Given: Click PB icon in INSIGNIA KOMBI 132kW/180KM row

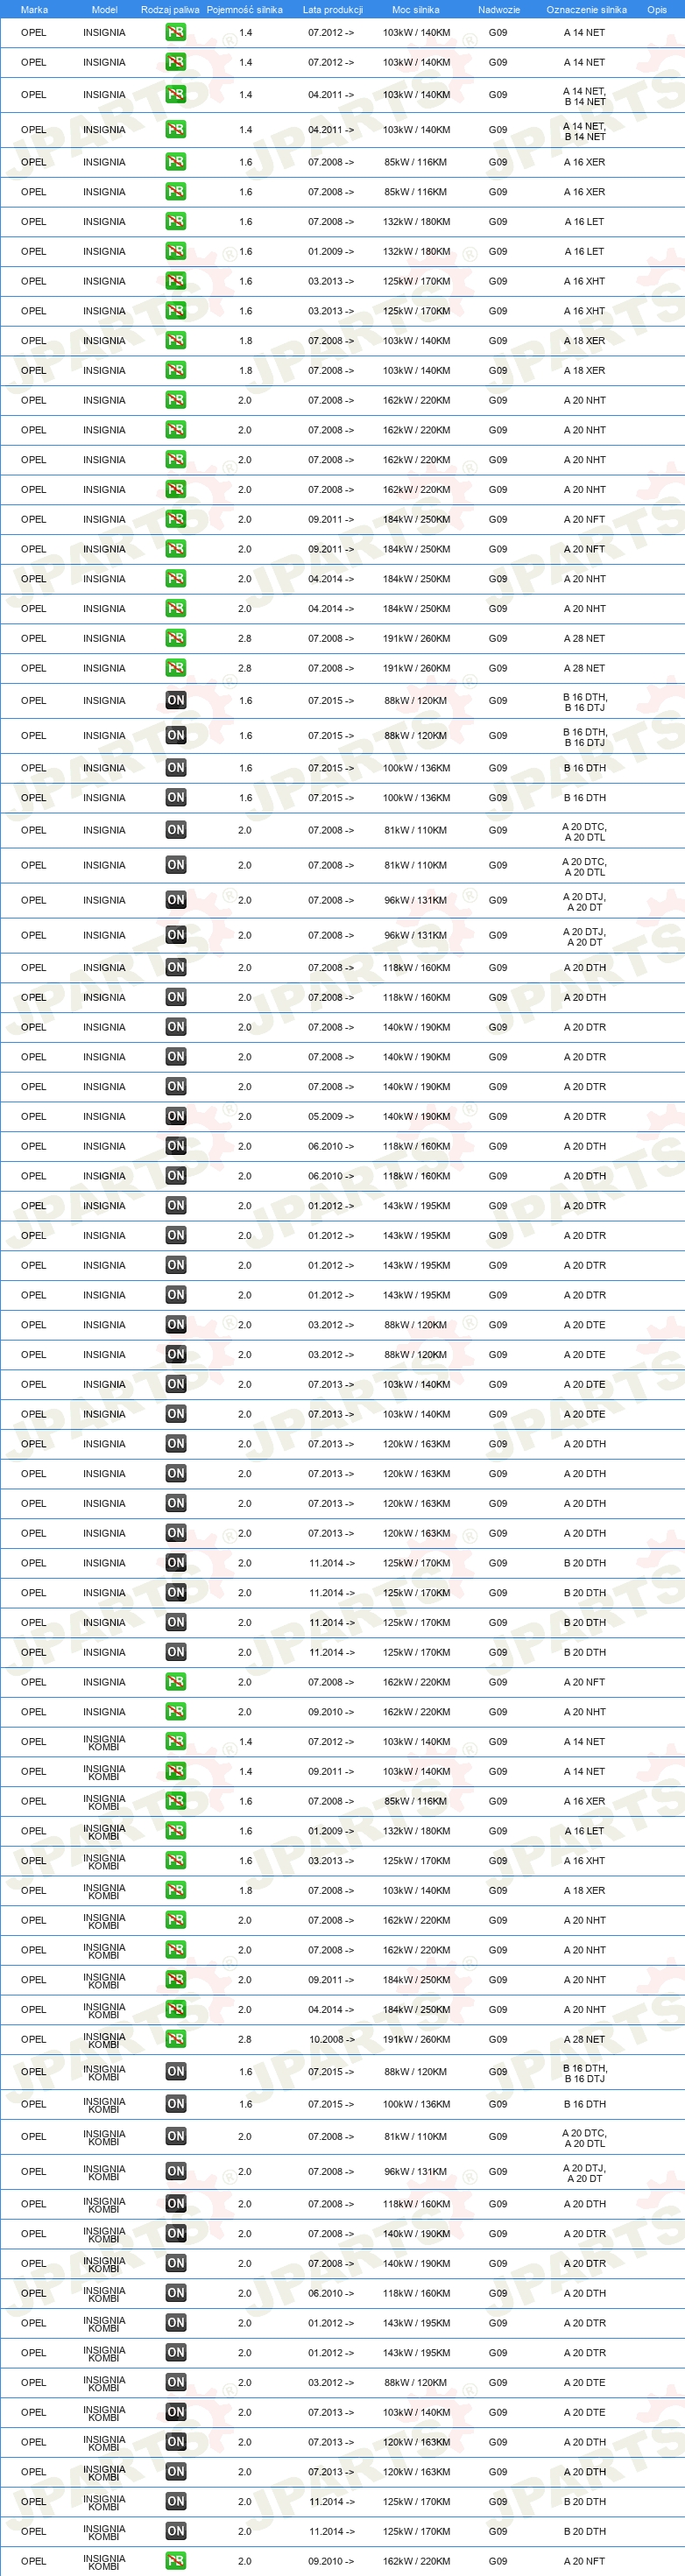Looking at the screenshot, I should pos(175,1831).
